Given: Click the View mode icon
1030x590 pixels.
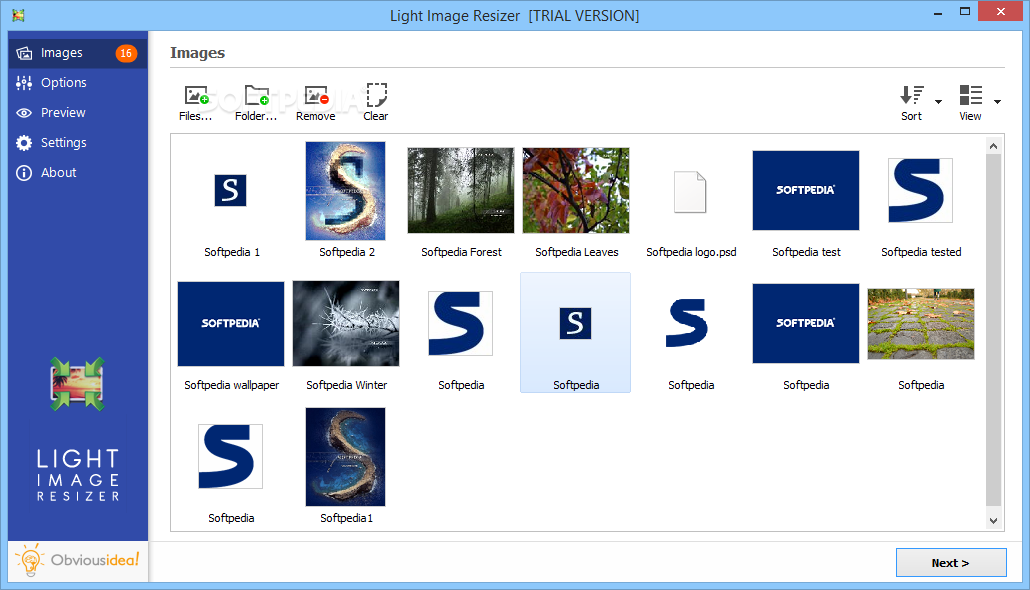Looking at the screenshot, I should click(x=970, y=95).
